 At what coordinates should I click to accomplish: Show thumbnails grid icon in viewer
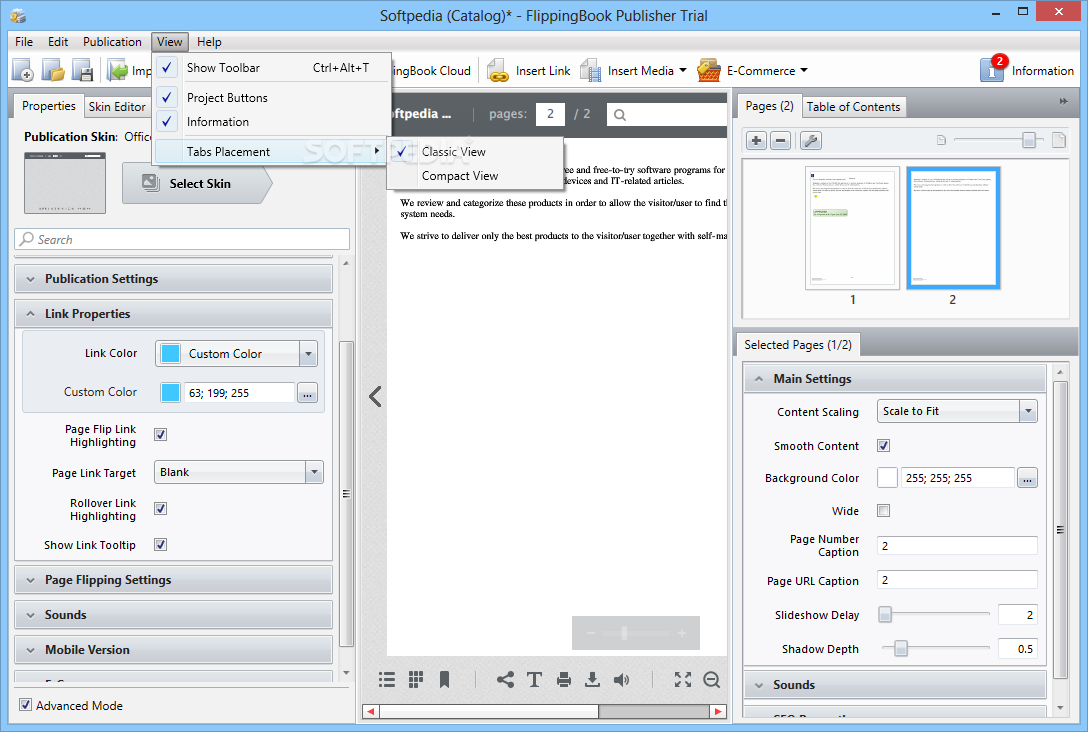416,679
